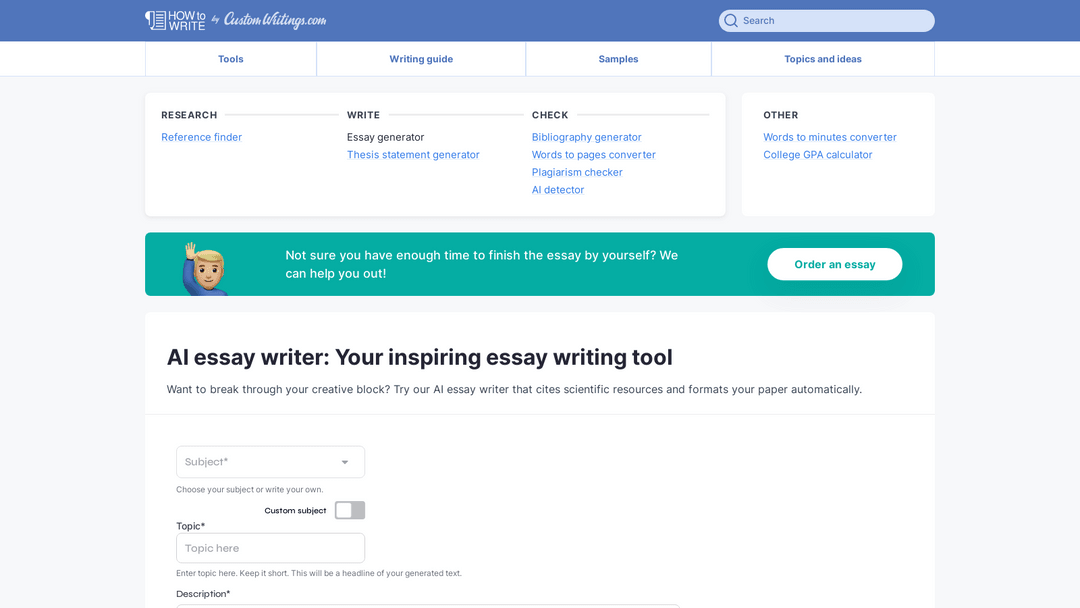
Task: Open the Writing guide tab
Action: [421, 59]
